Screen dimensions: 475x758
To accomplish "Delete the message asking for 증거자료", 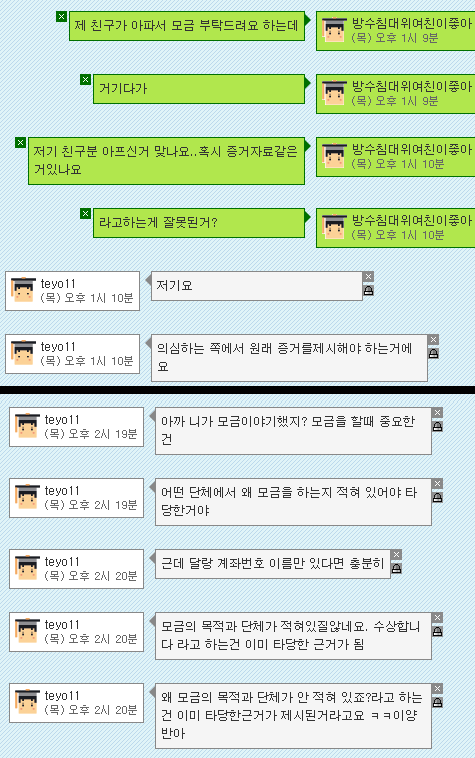I will click(20, 142).
